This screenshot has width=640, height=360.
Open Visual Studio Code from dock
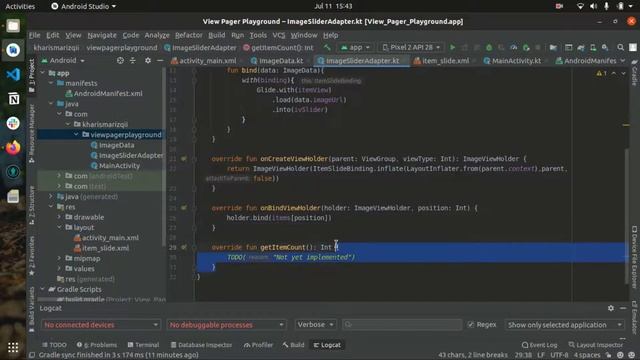[13, 74]
